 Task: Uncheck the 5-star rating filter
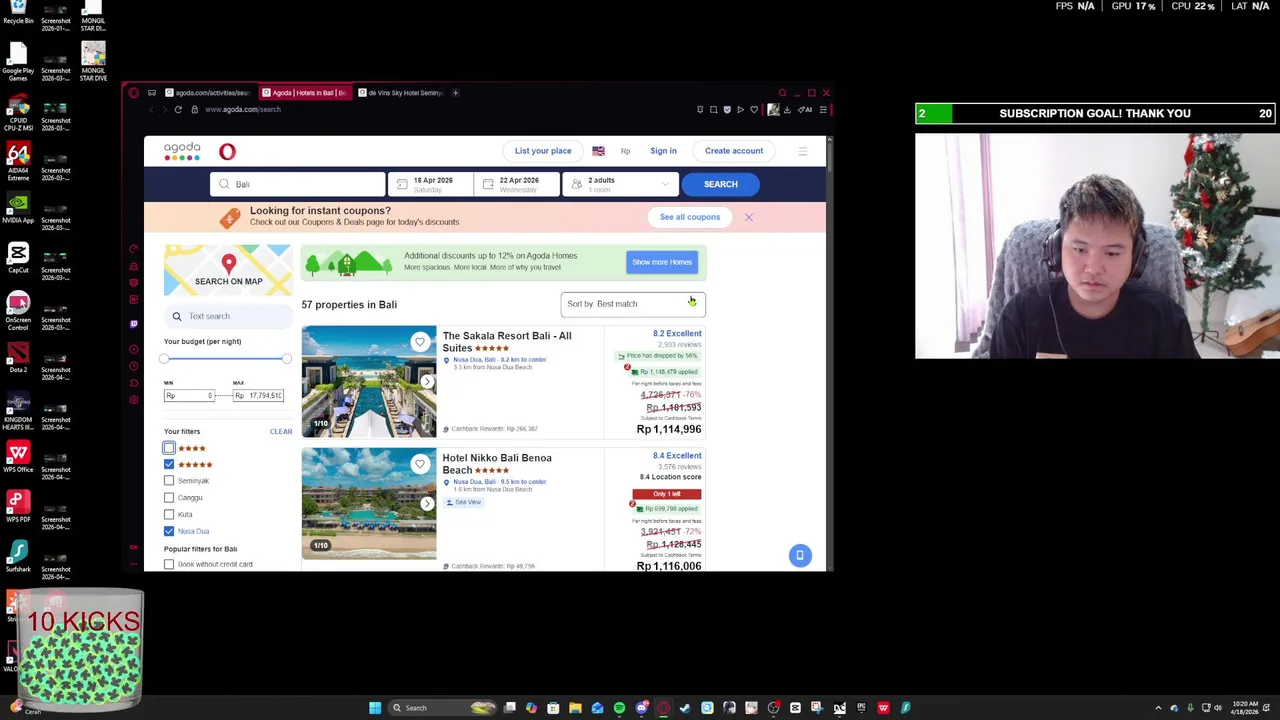(x=169, y=464)
